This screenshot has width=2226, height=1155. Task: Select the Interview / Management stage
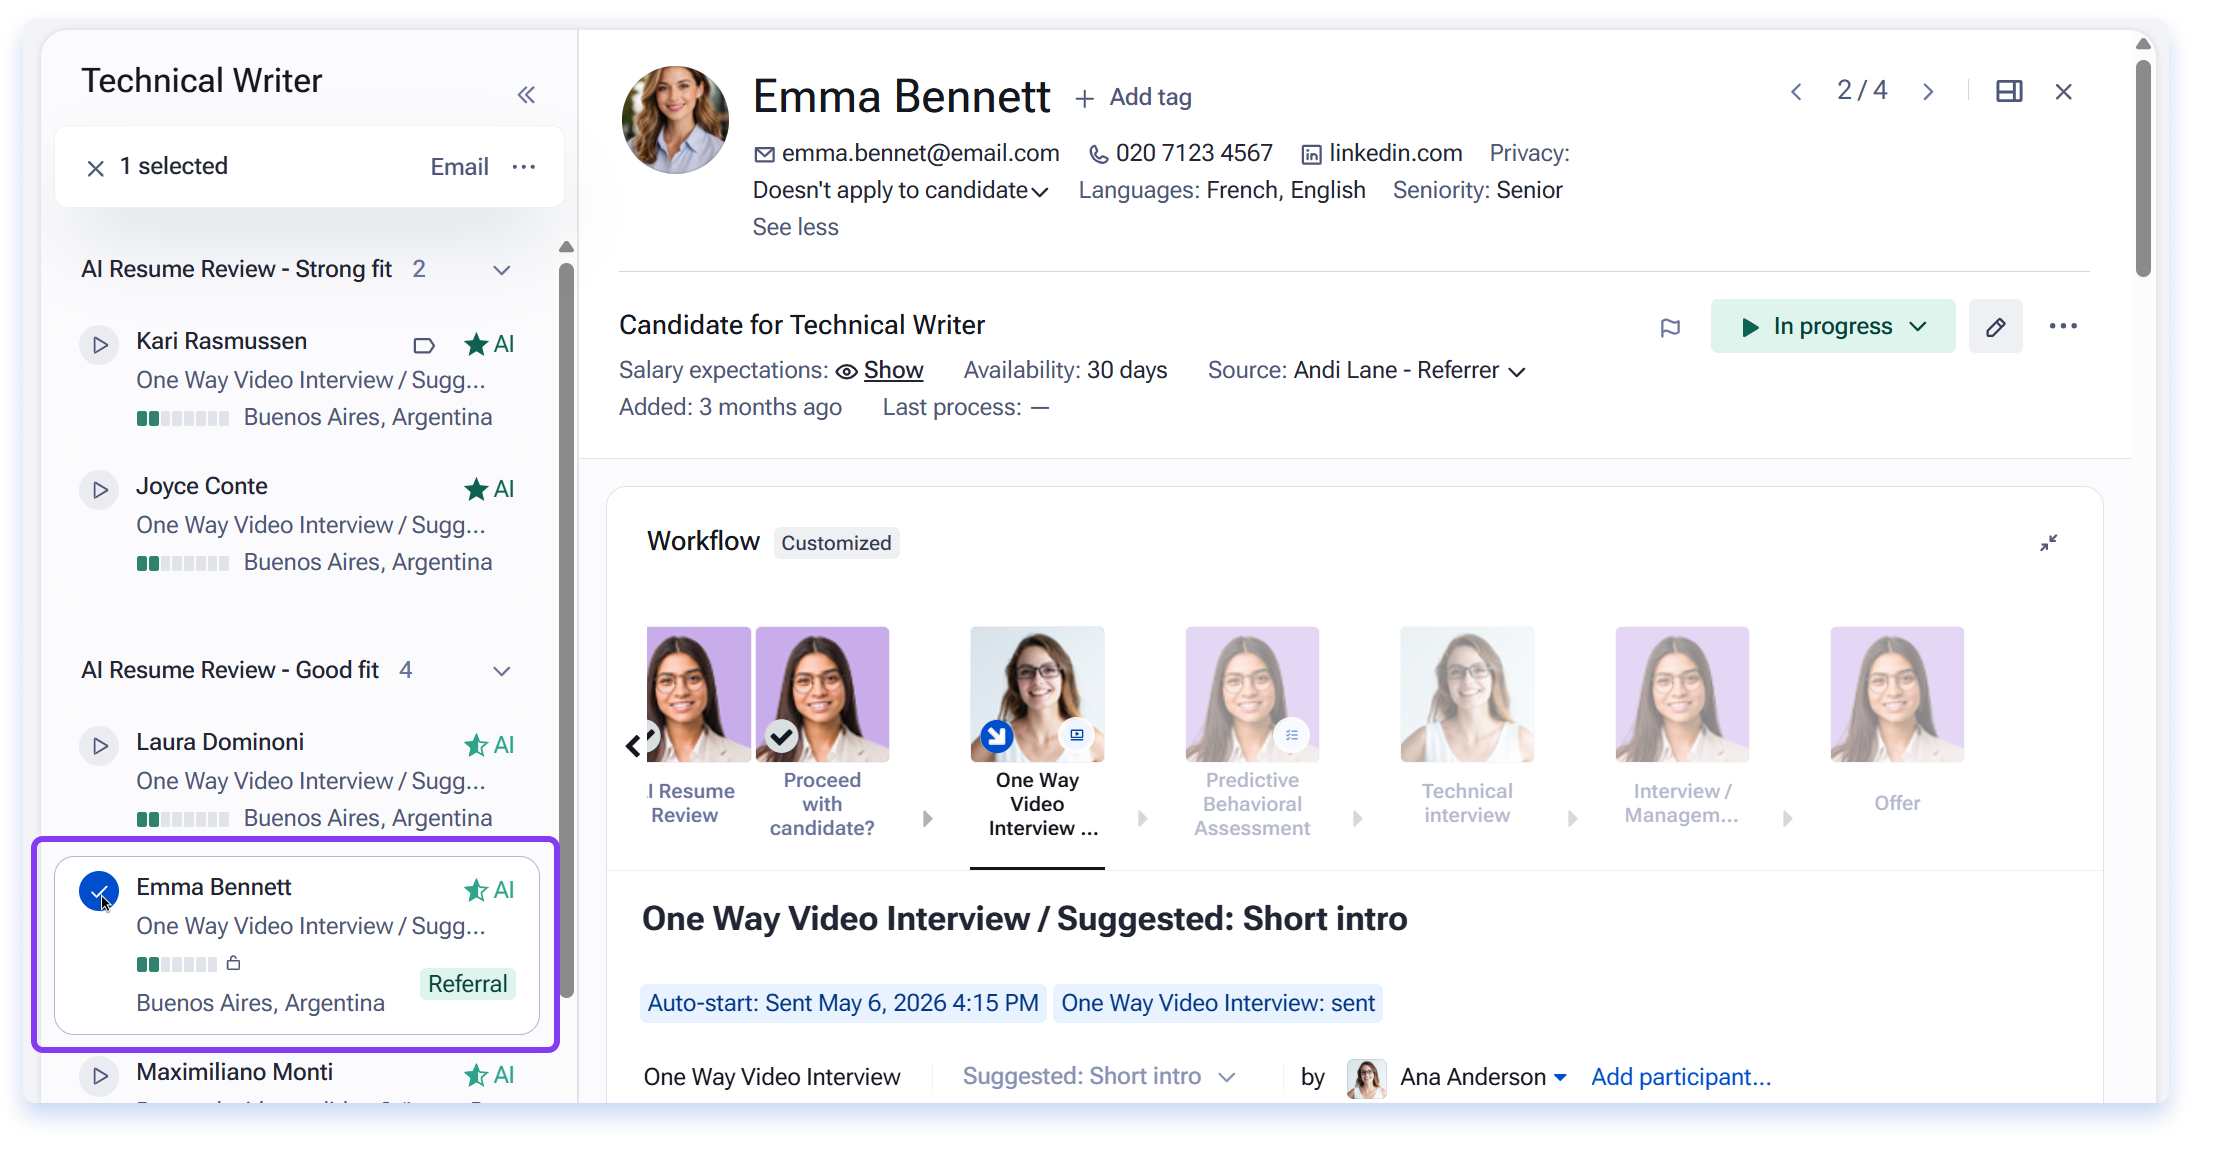pyautogui.click(x=1682, y=726)
